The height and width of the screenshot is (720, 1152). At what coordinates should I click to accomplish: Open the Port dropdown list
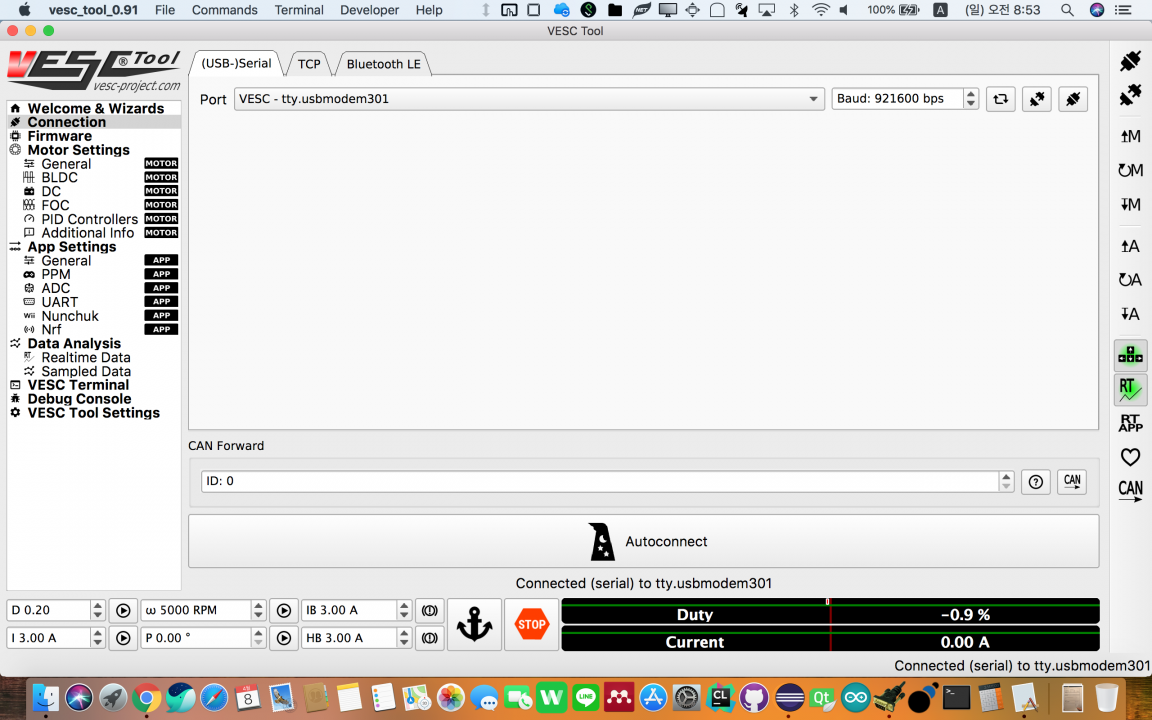click(x=529, y=98)
